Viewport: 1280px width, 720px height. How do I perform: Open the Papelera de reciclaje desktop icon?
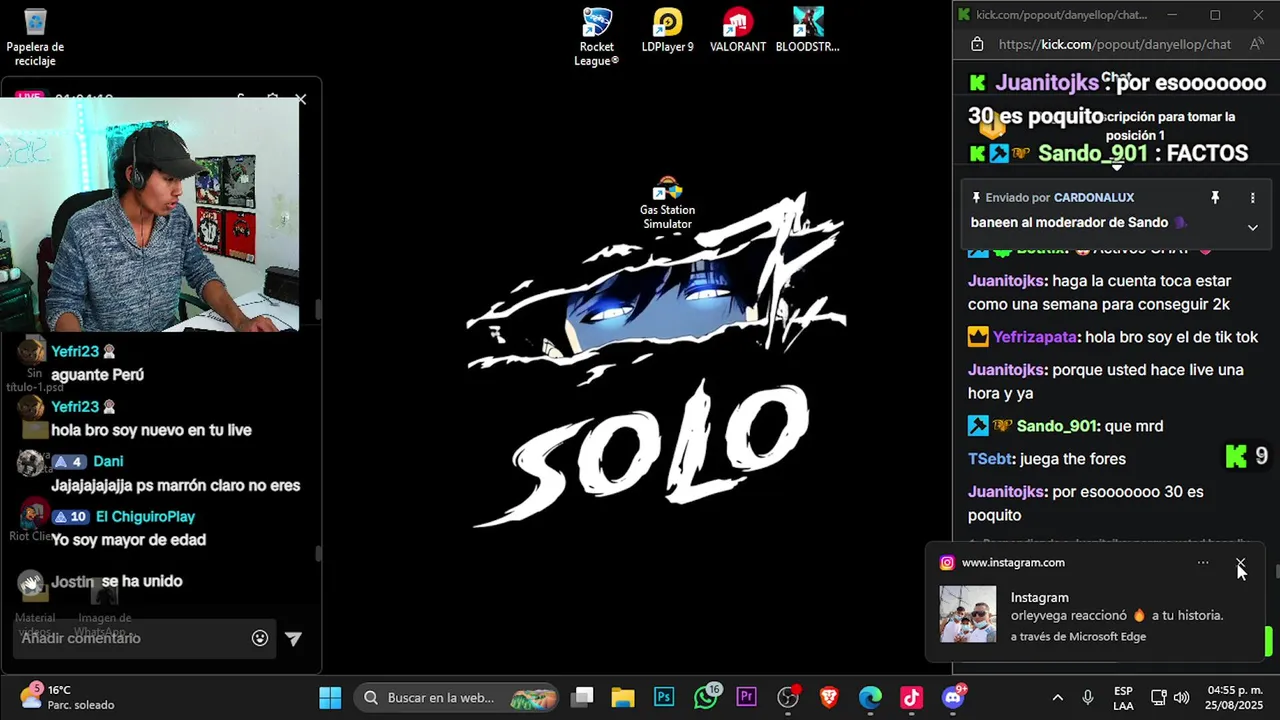click(x=35, y=37)
